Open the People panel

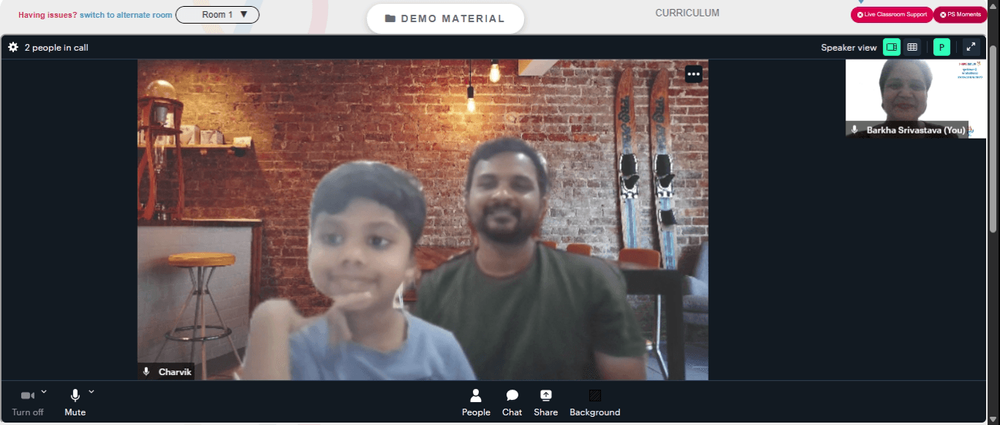pos(476,403)
